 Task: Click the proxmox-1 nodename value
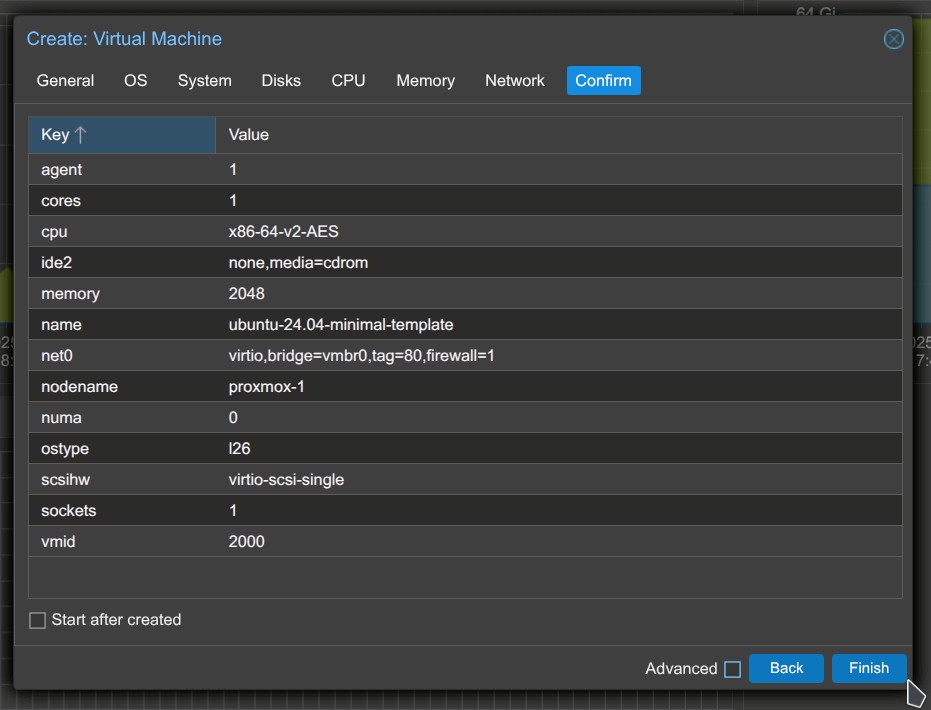(x=267, y=386)
